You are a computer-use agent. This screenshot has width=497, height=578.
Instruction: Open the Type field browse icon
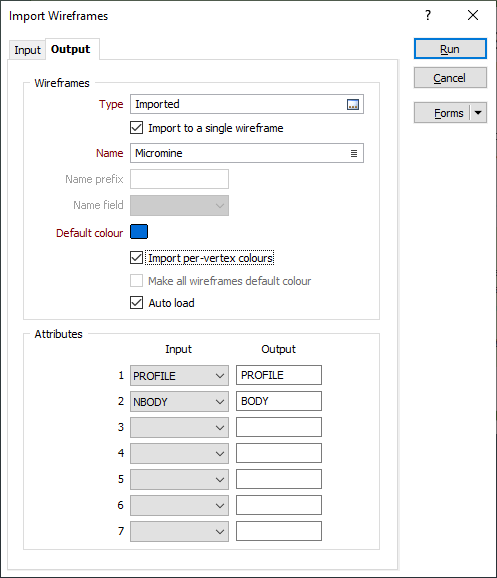[353, 104]
